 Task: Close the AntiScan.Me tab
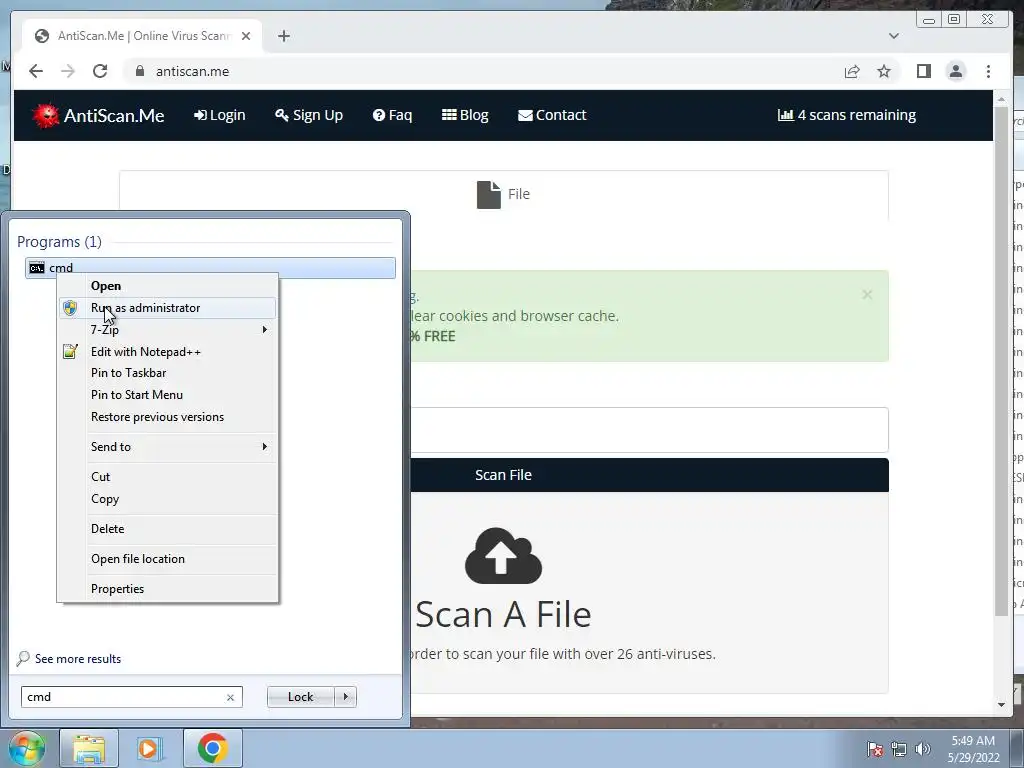(x=246, y=36)
